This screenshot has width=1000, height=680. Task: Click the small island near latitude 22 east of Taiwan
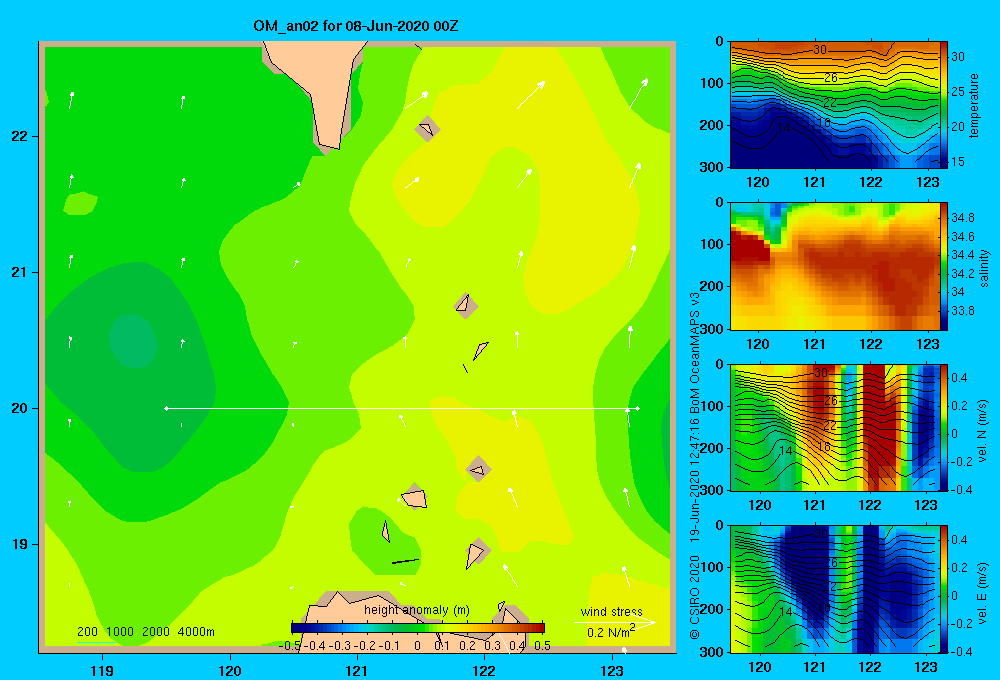[427, 129]
